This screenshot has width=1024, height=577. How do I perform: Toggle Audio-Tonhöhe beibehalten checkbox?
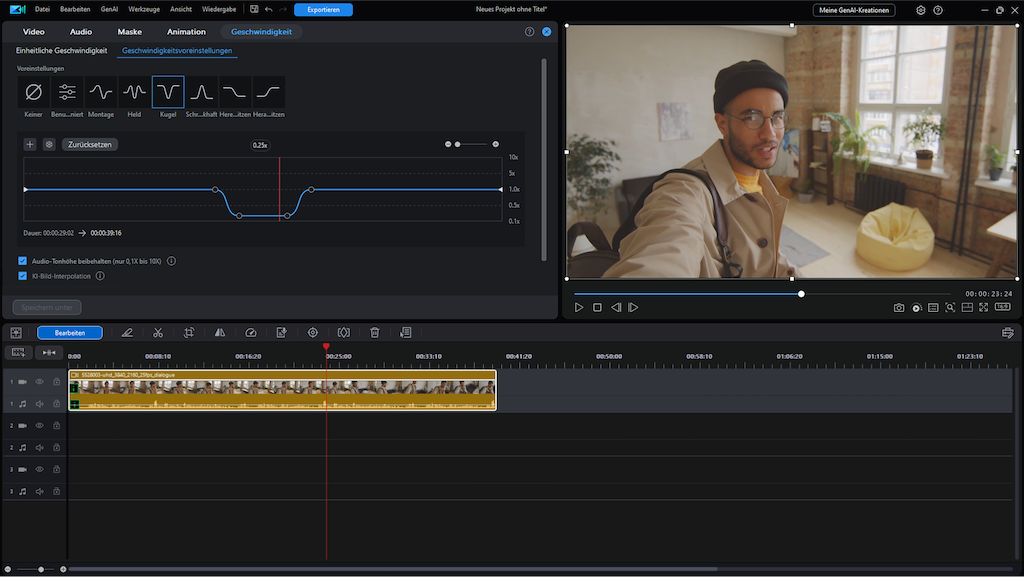pyautogui.click(x=23, y=261)
